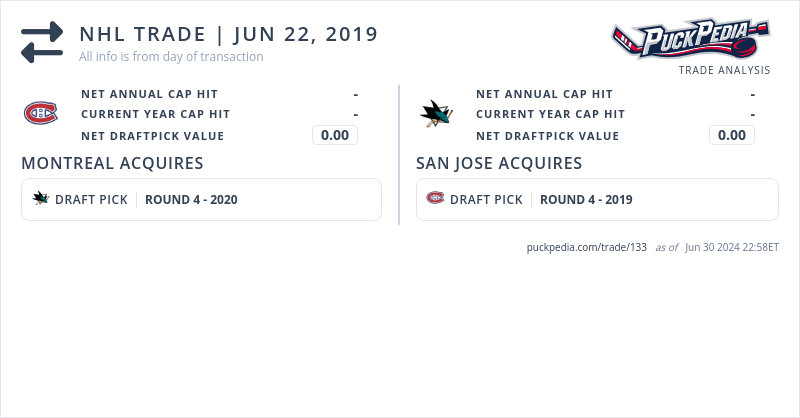Click the NHL TRADE | JUN 22, 2019 title
The image size is (800, 418).
click(x=229, y=34)
